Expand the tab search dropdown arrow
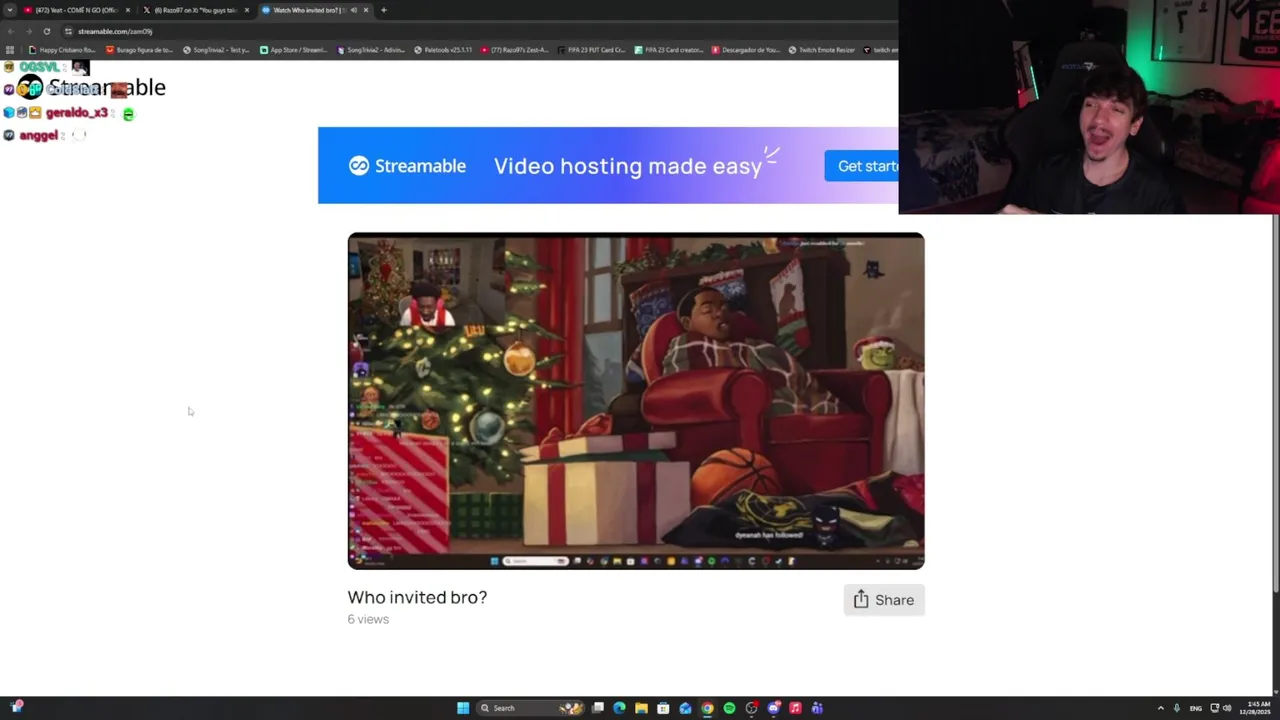This screenshot has width=1280, height=720. pos(10,10)
